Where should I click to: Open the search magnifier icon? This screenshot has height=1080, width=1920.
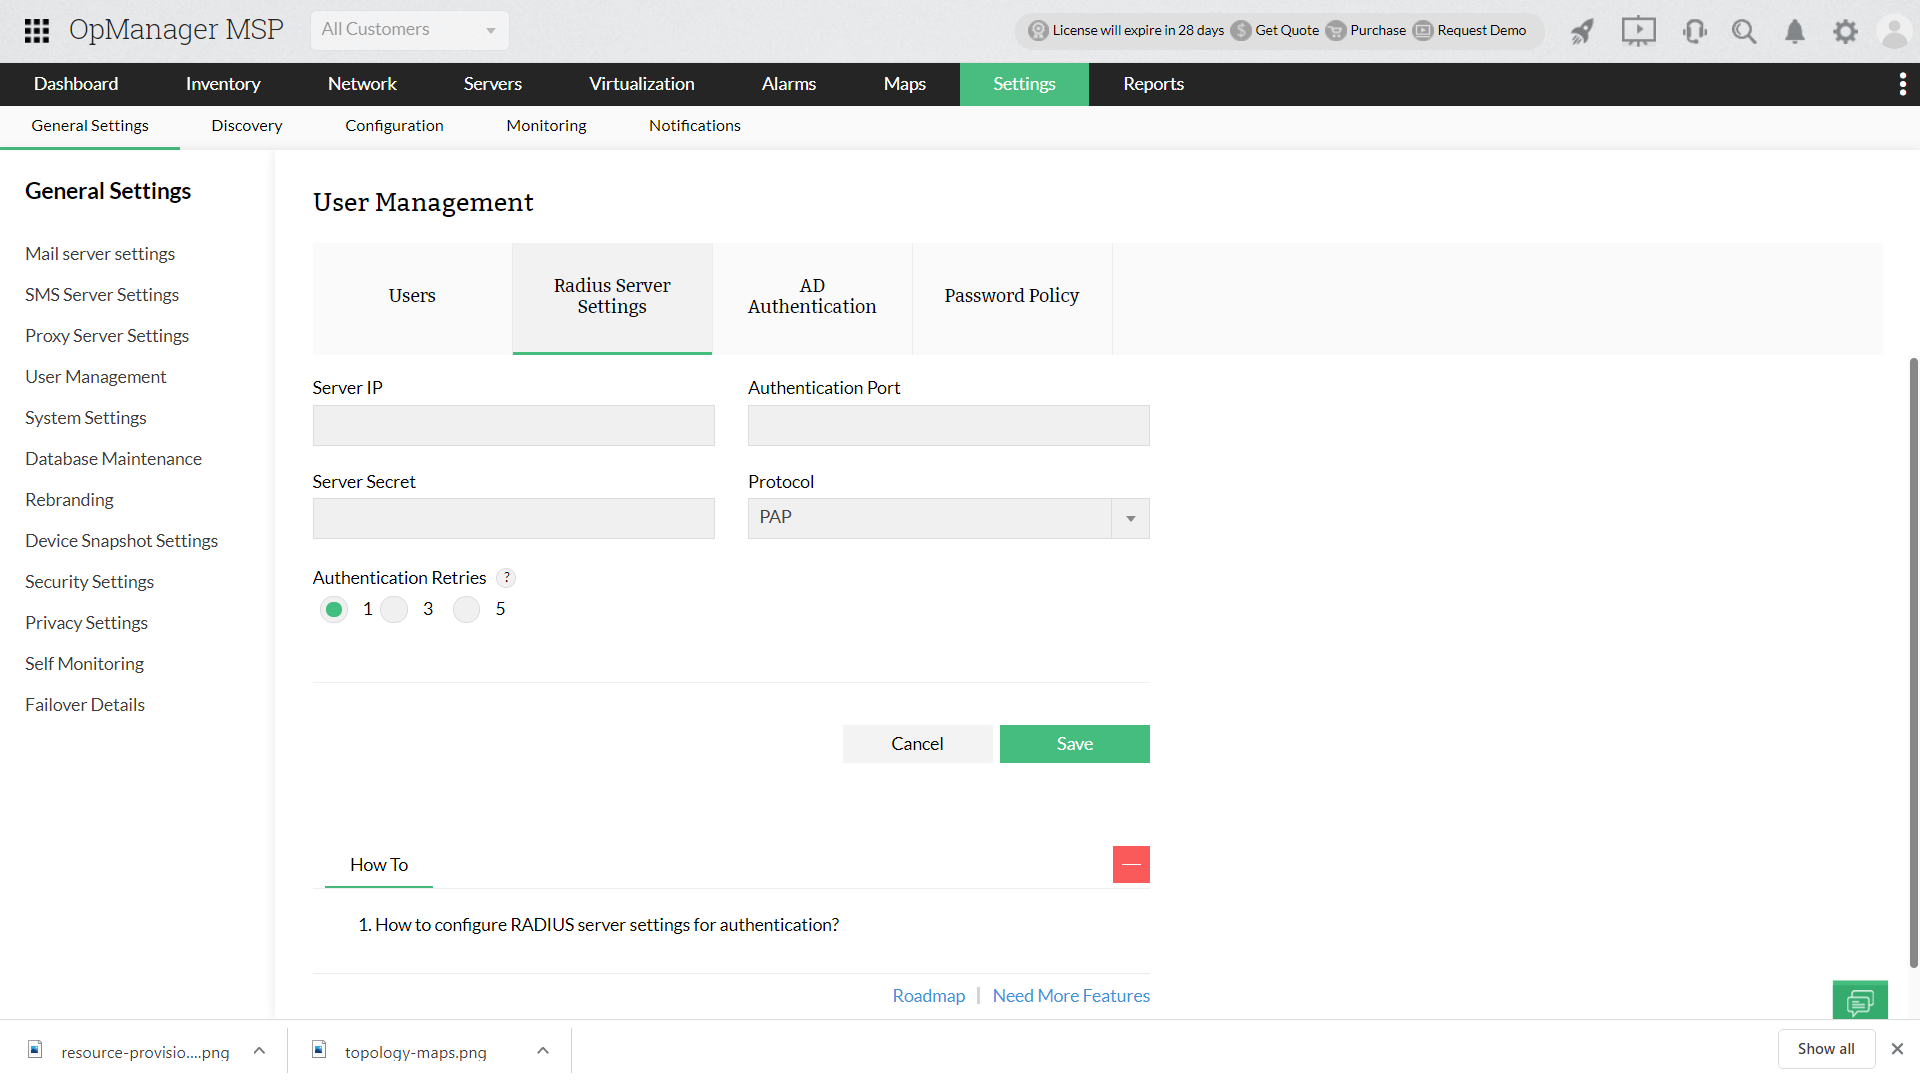[1744, 31]
